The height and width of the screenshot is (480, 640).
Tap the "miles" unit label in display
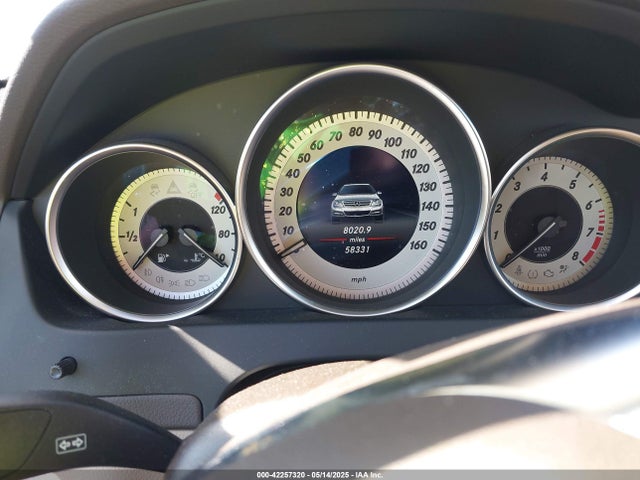point(357,240)
